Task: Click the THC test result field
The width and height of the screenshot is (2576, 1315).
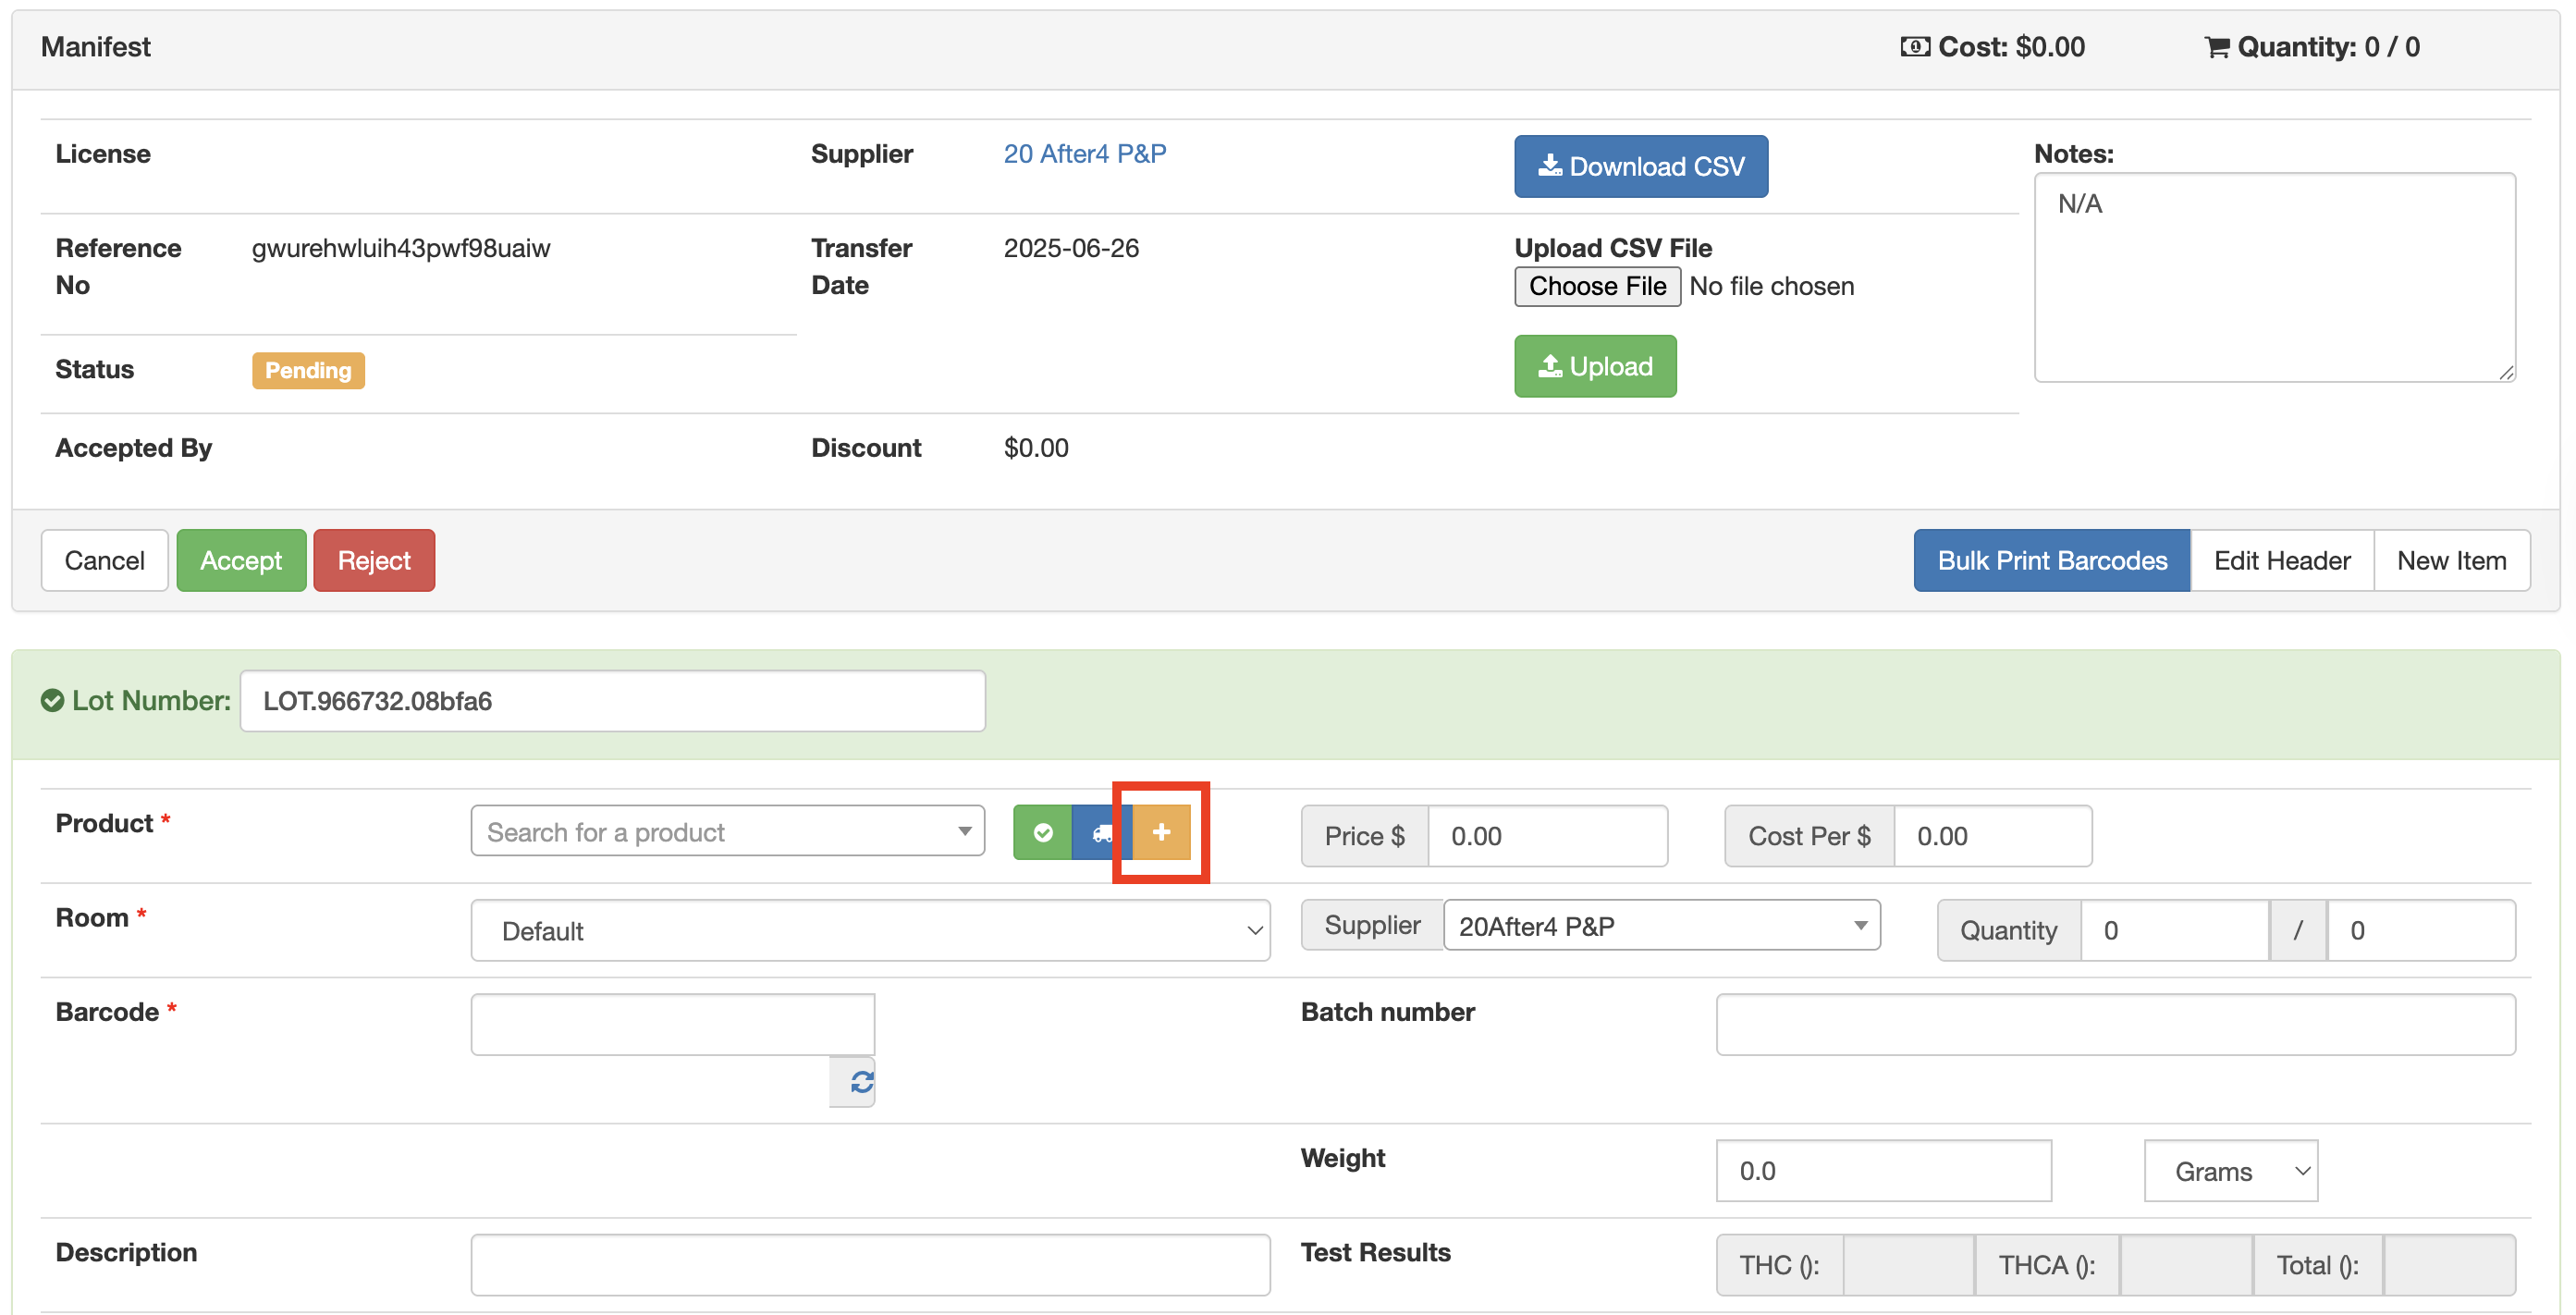Action: point(1908,1264)
